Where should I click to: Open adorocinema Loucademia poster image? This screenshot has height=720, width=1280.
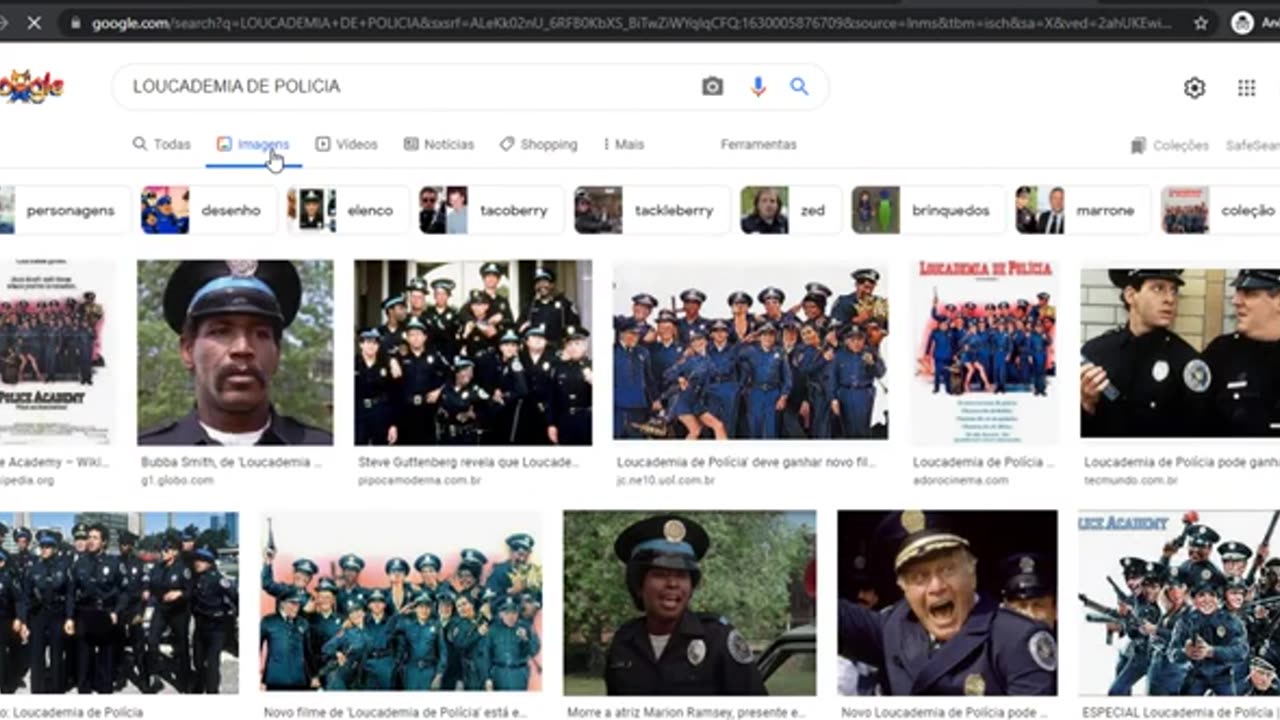(984, 352)
